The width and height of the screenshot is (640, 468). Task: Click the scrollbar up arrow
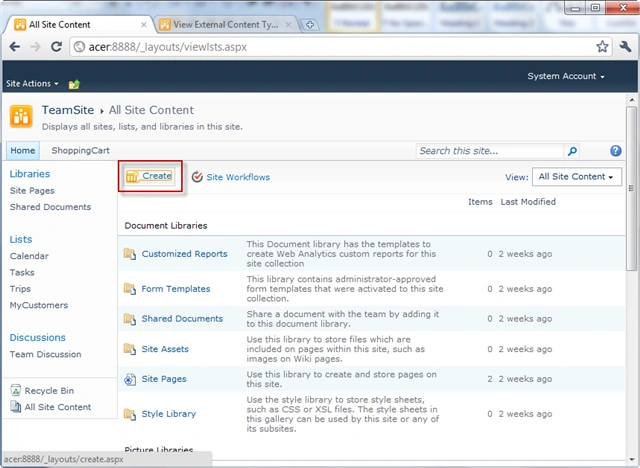[631, 100]
